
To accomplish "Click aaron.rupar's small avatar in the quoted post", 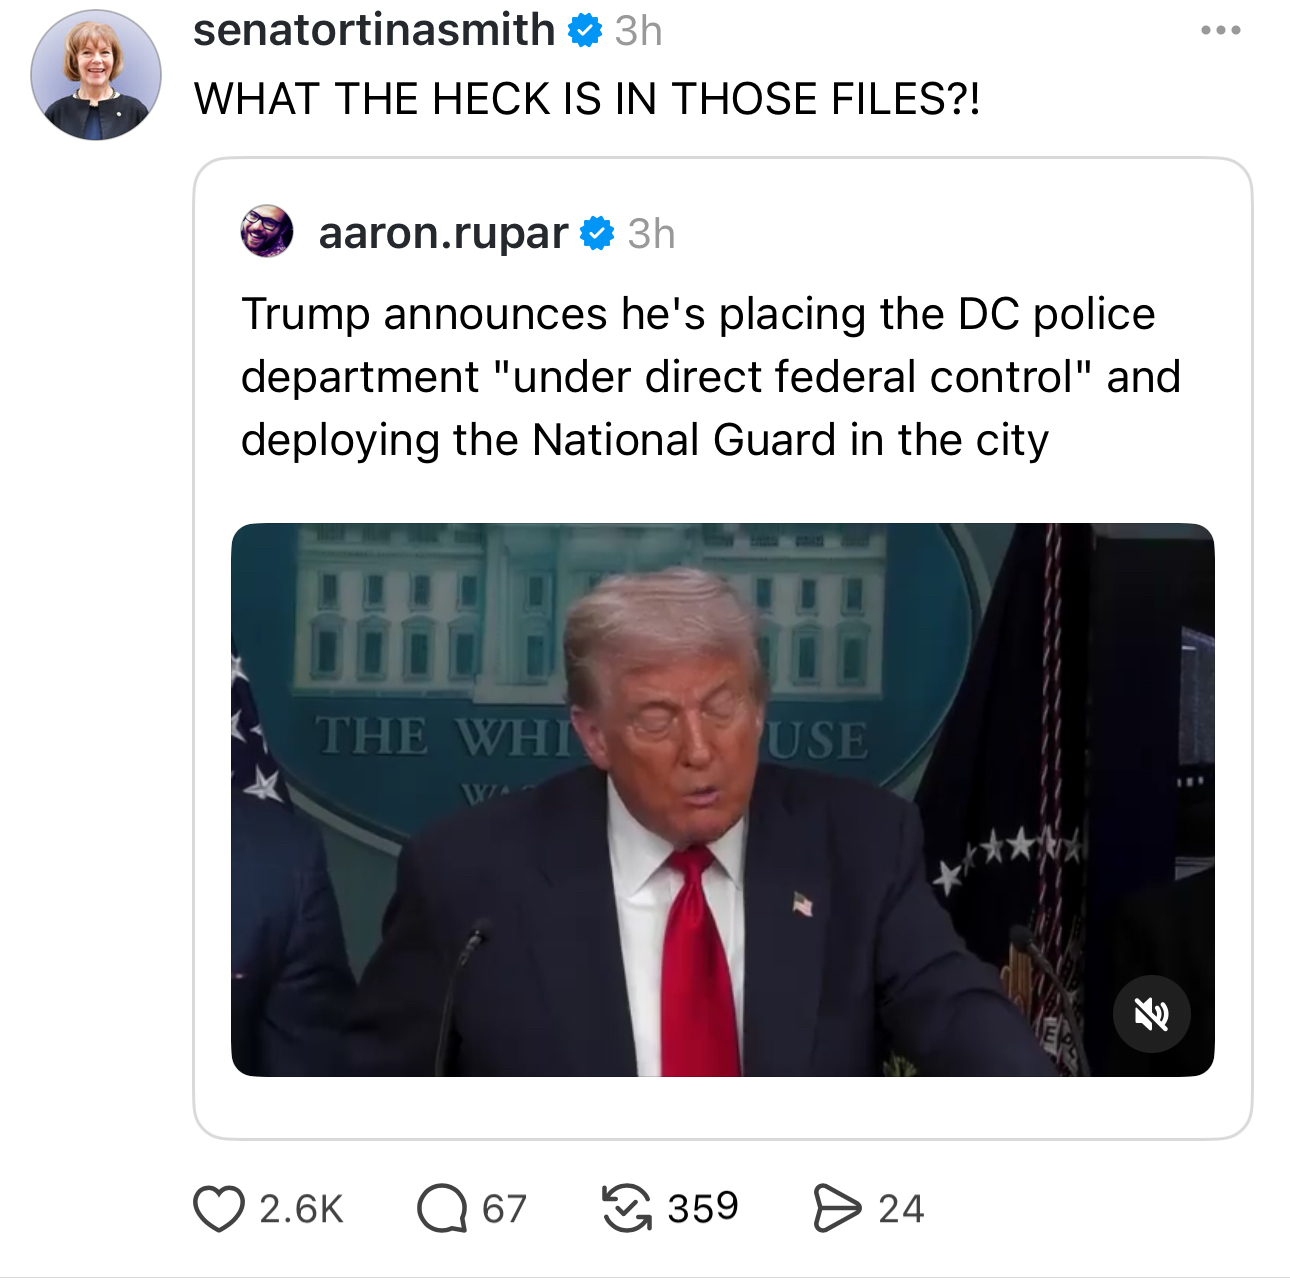I will point(267,232).
